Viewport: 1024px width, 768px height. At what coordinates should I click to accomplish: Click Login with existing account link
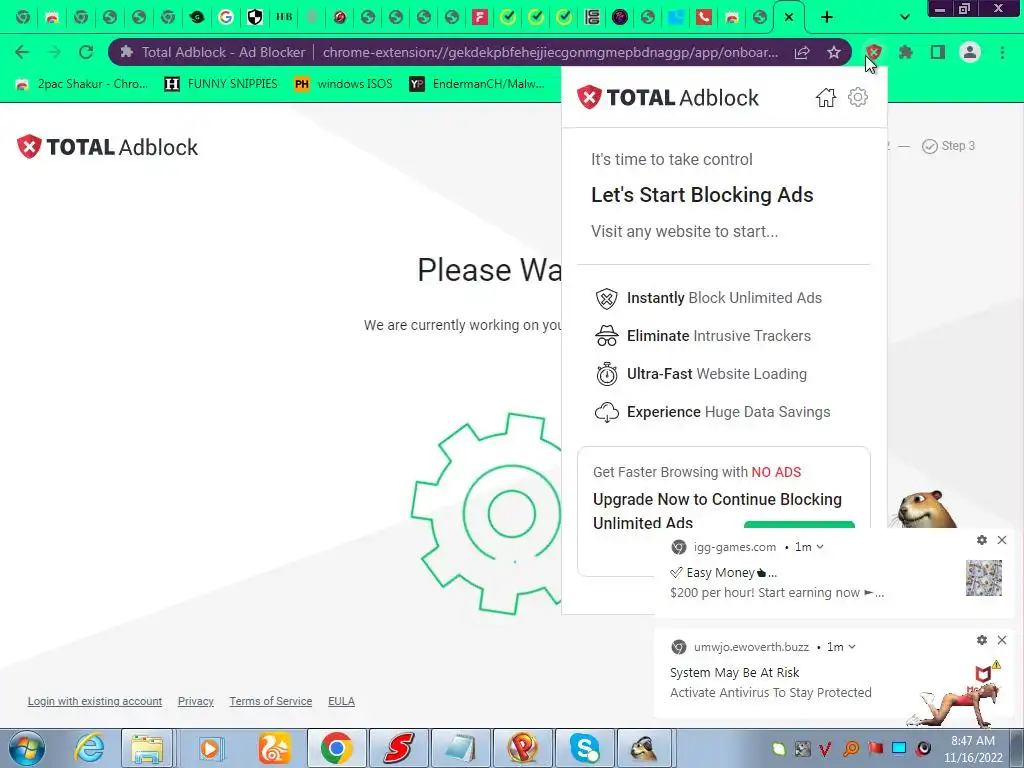tap(95, 701)
